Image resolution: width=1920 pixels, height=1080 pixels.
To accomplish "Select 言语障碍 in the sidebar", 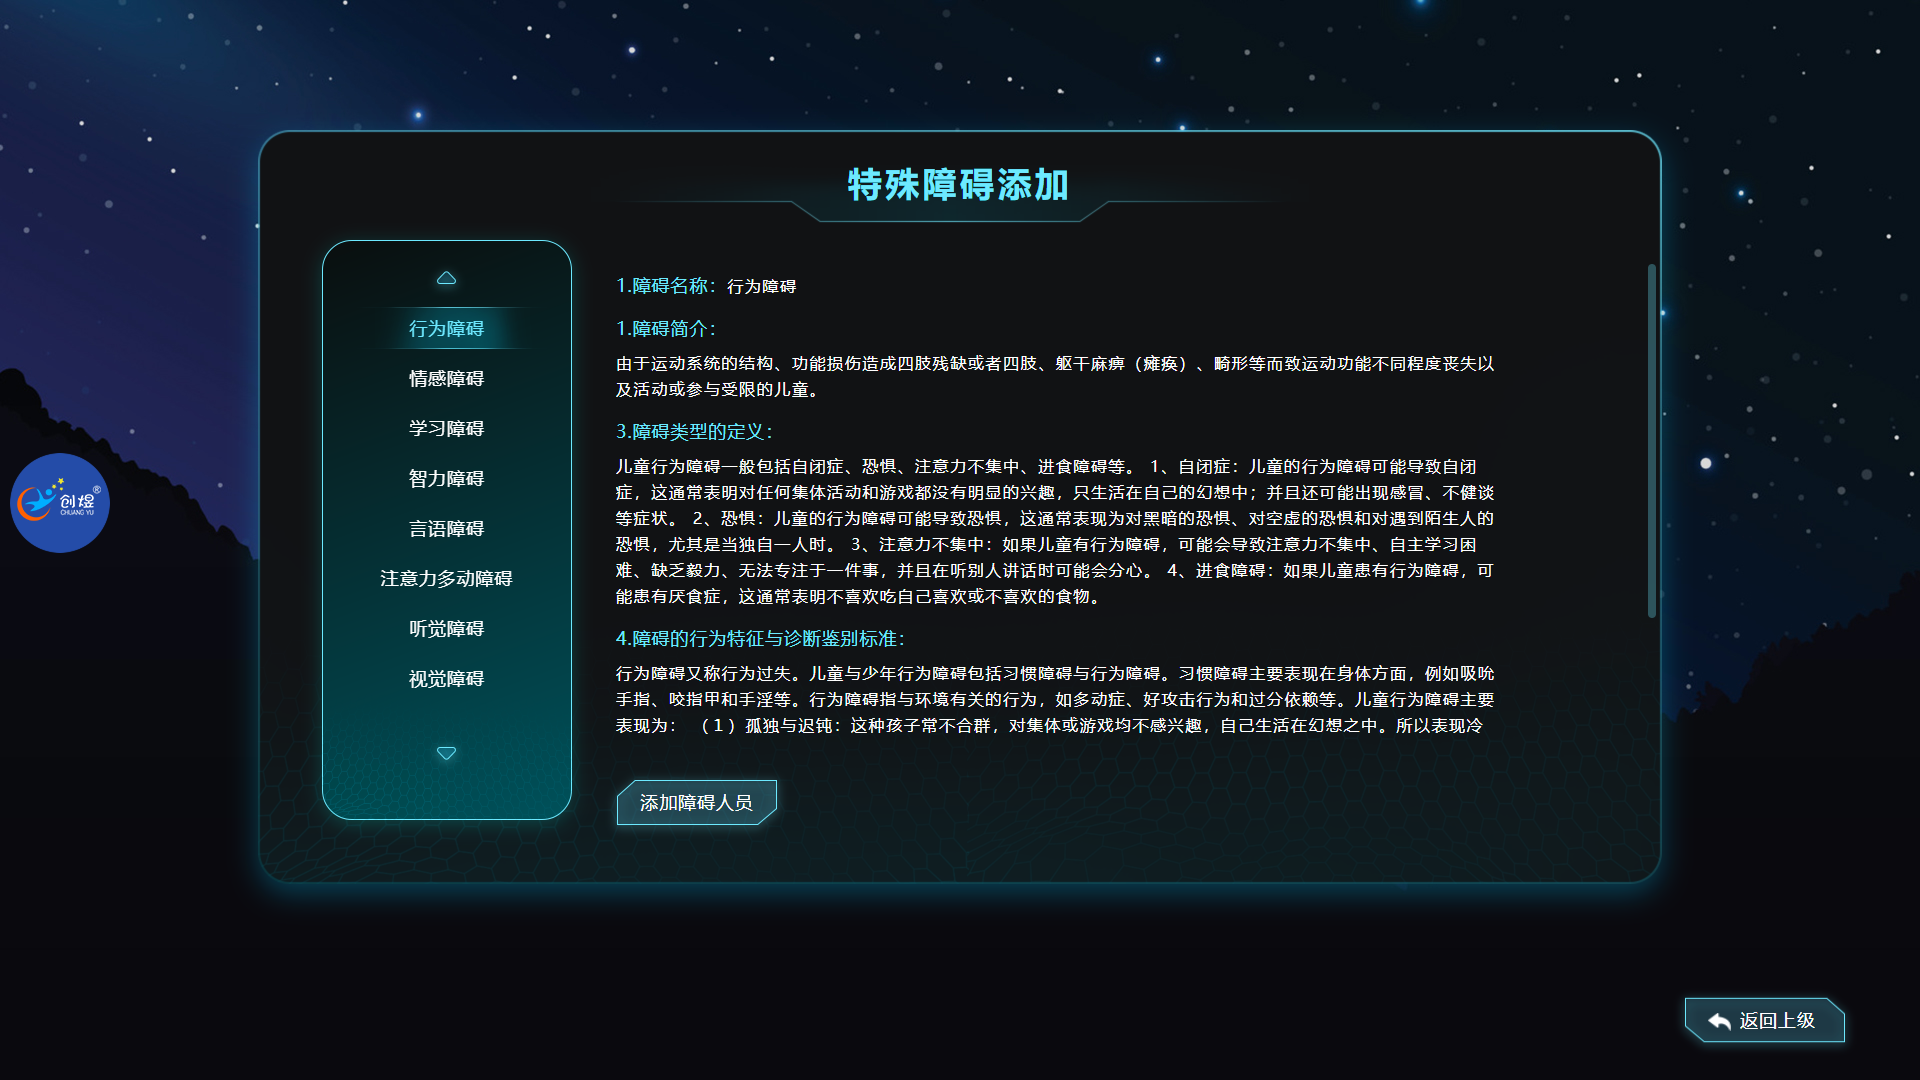I will (x=446, y=528).
